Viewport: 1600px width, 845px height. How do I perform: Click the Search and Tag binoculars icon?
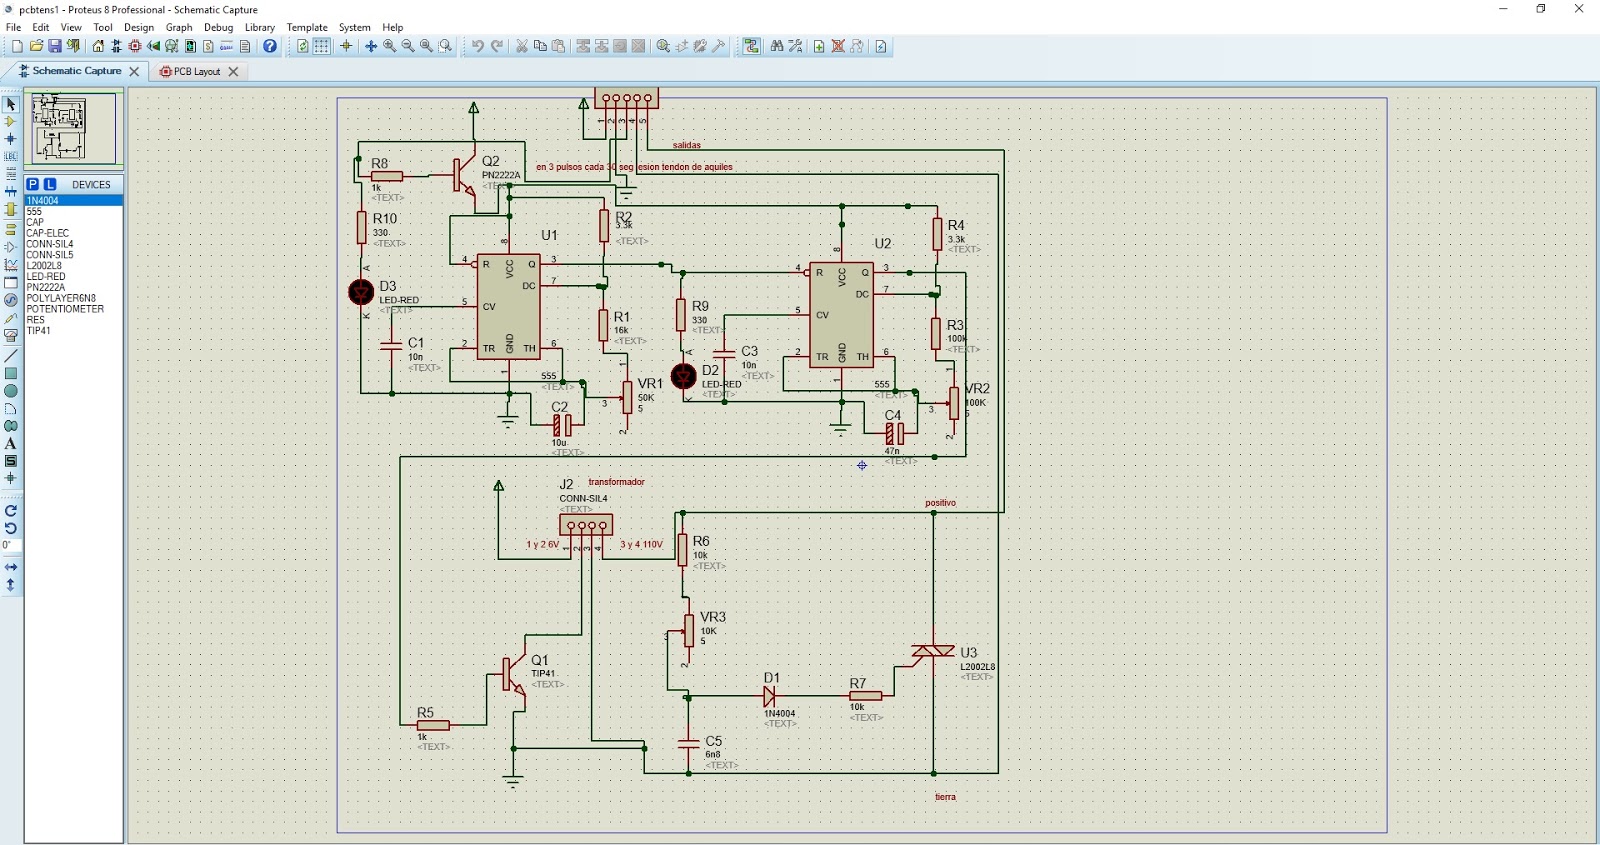pos(776,46)
